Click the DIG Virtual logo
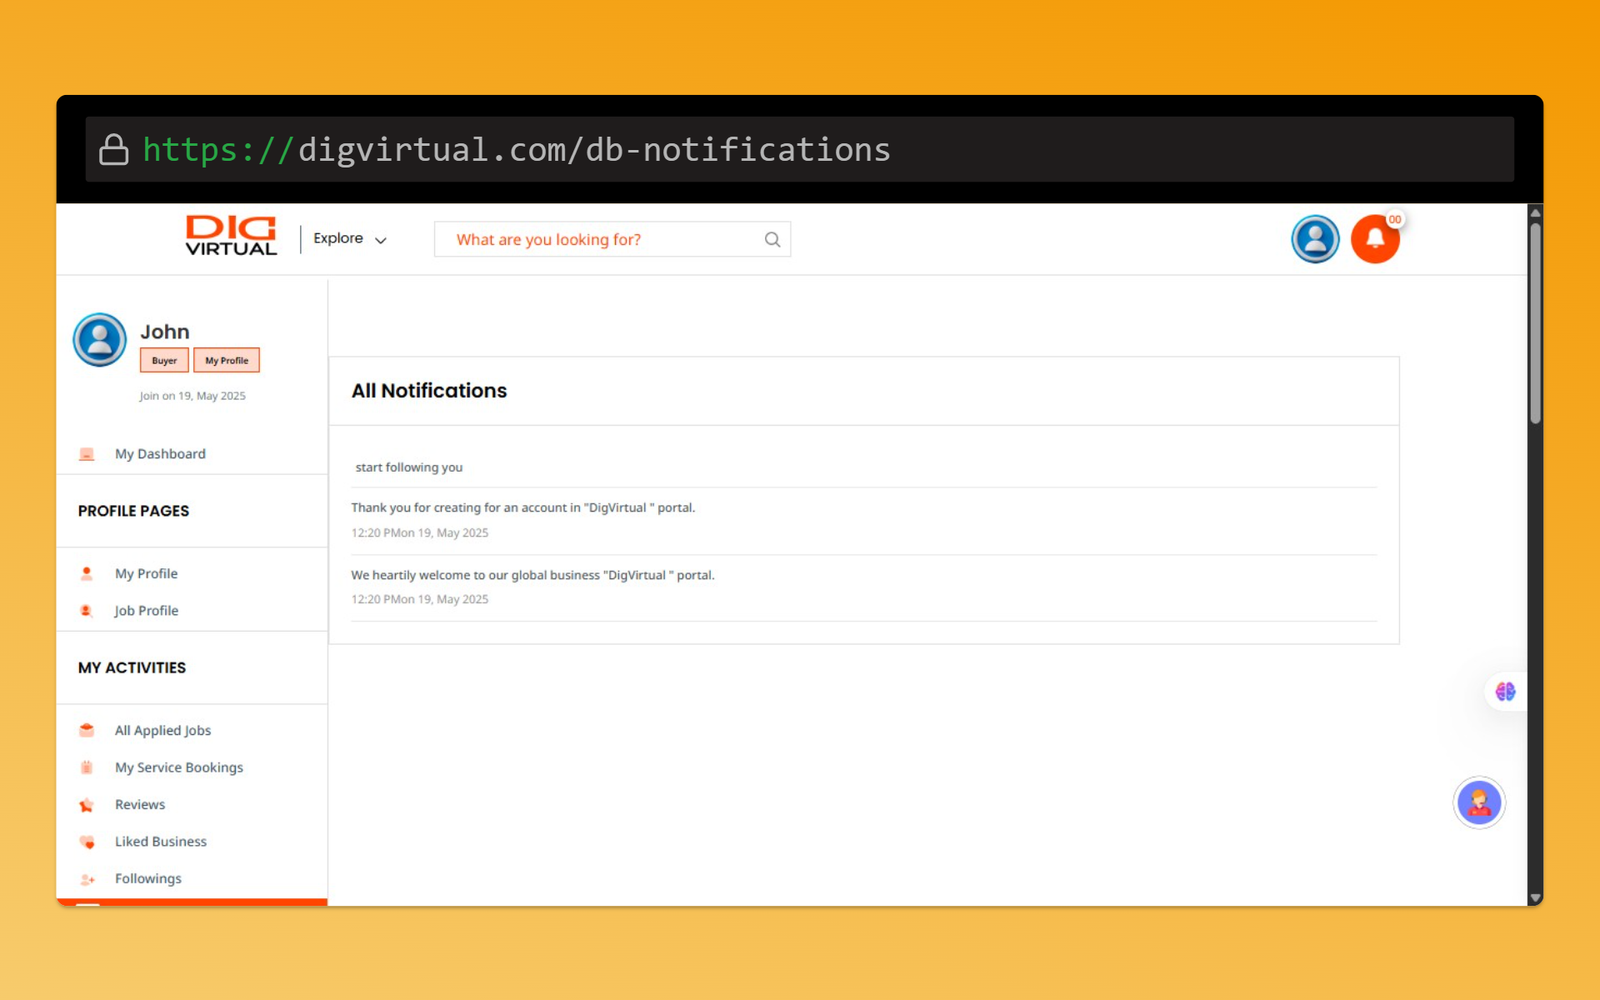This screenshot has height=1000, width=1600. [x=231, y=236]
